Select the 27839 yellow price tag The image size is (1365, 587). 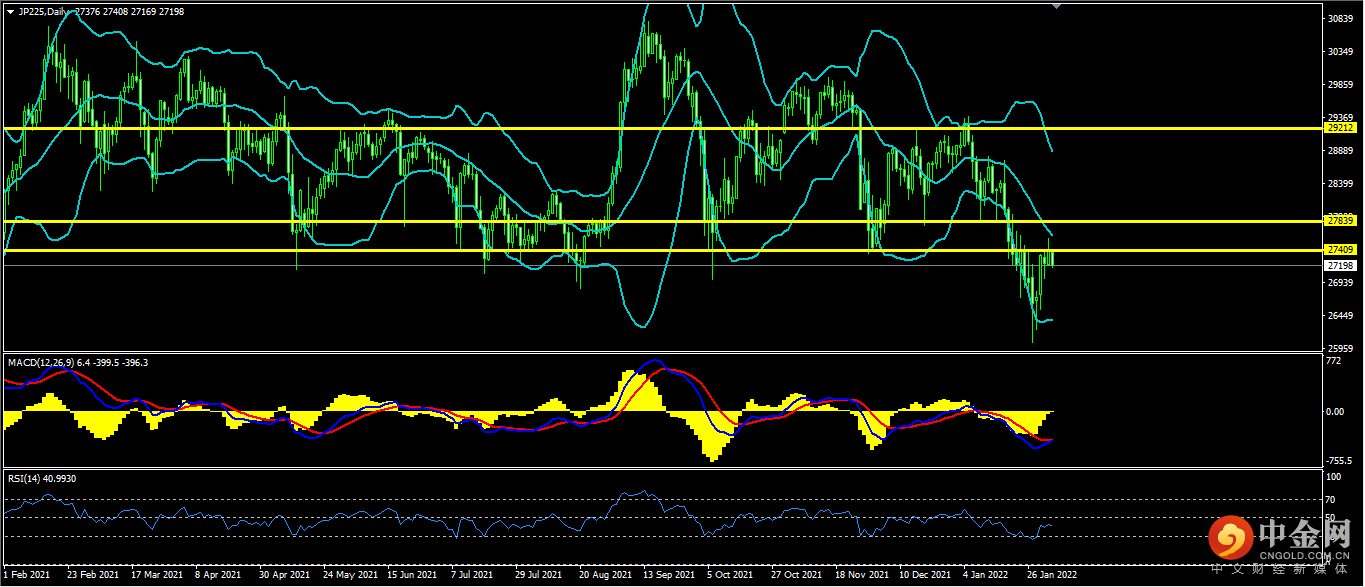click(1339, 220)
